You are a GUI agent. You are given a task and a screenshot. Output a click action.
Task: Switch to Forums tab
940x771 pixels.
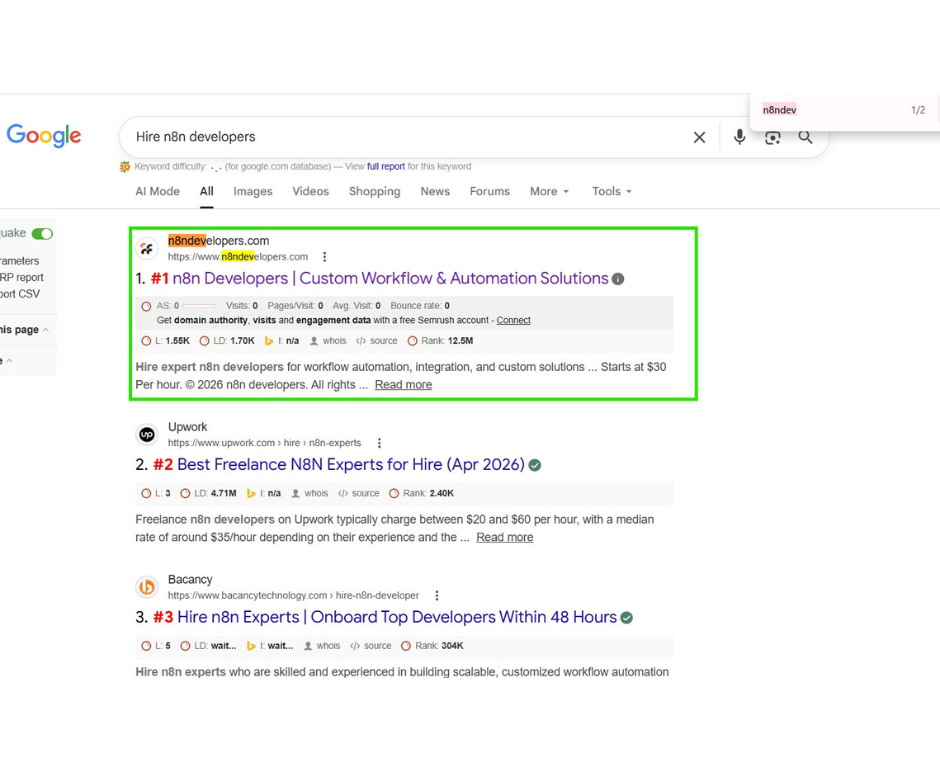[x=490, y=191]
